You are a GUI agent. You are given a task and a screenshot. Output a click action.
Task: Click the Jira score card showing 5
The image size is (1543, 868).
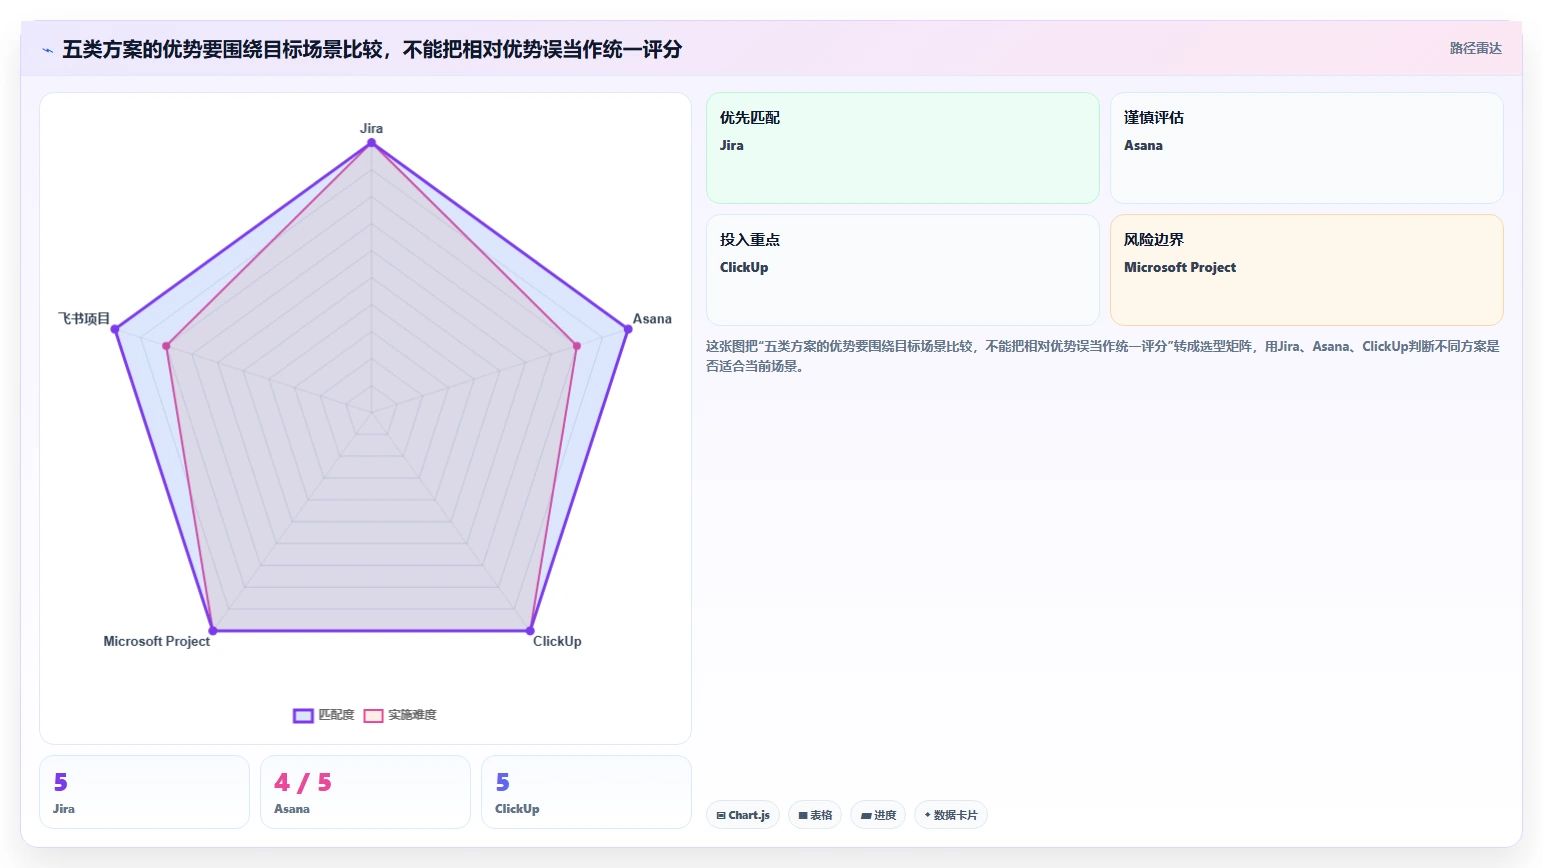tap(144, 792)
